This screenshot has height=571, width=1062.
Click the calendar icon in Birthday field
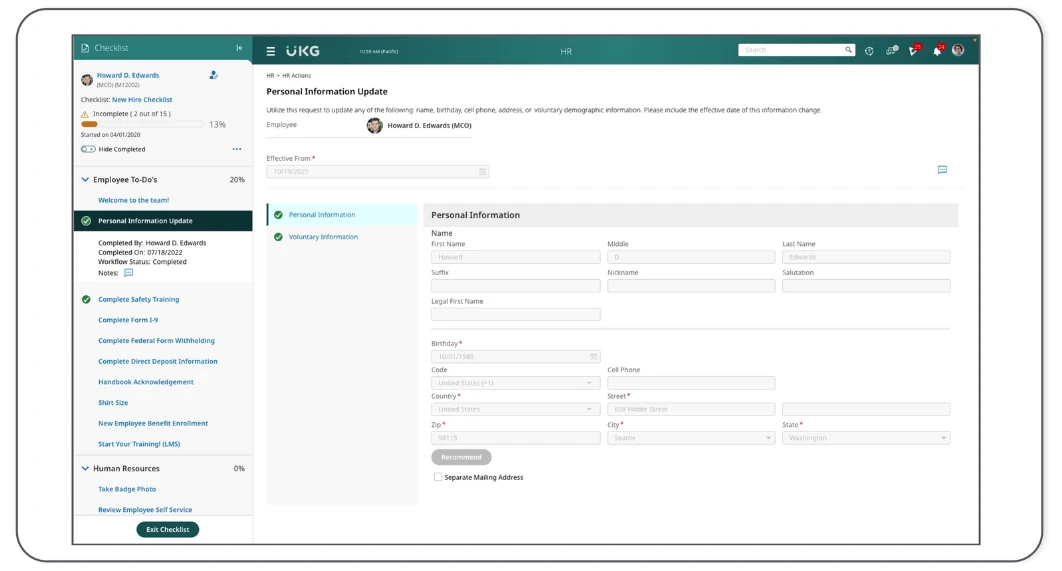[593, 356]
